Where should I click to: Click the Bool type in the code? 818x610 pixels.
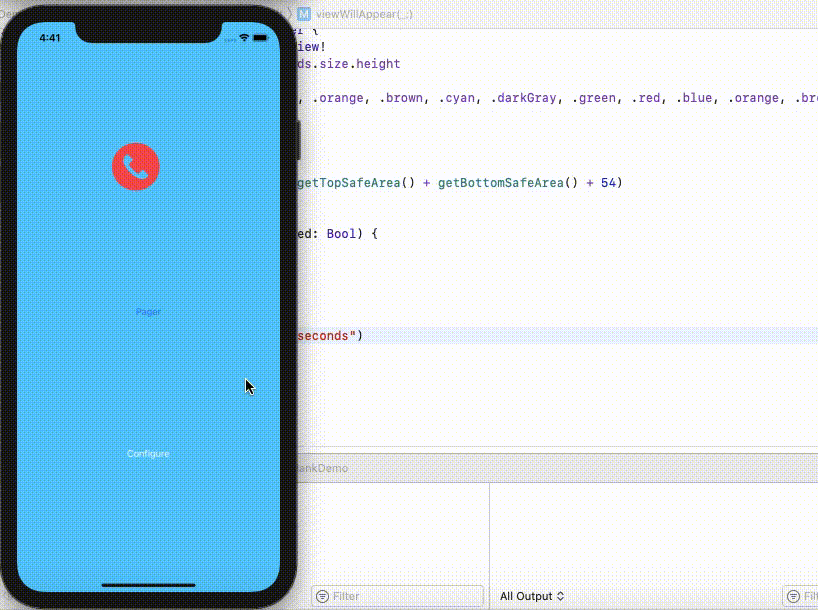point(341,233)
